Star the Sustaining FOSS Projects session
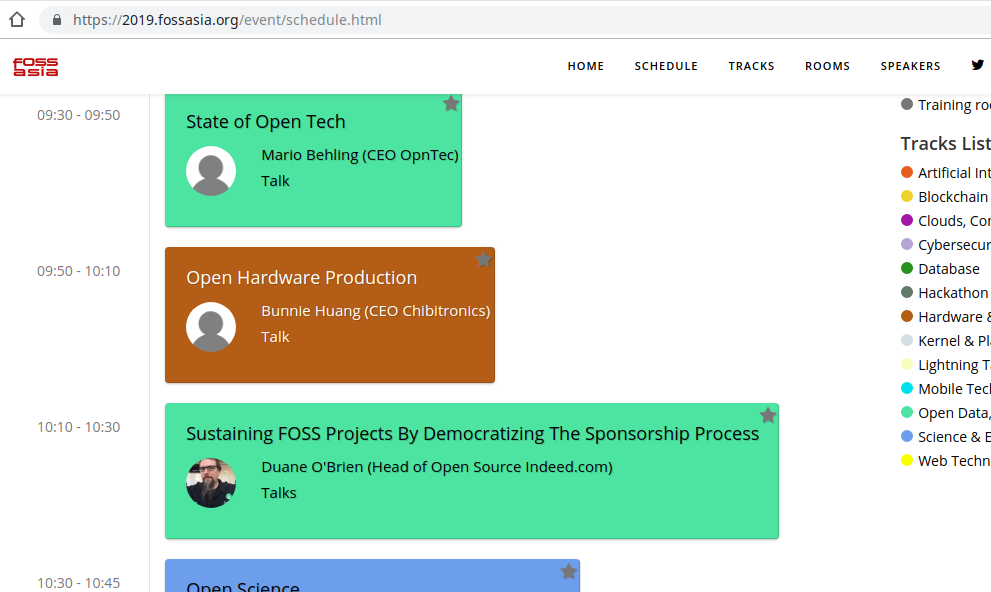The height and width of the screenshot is (592, 991). click(768, 415)
